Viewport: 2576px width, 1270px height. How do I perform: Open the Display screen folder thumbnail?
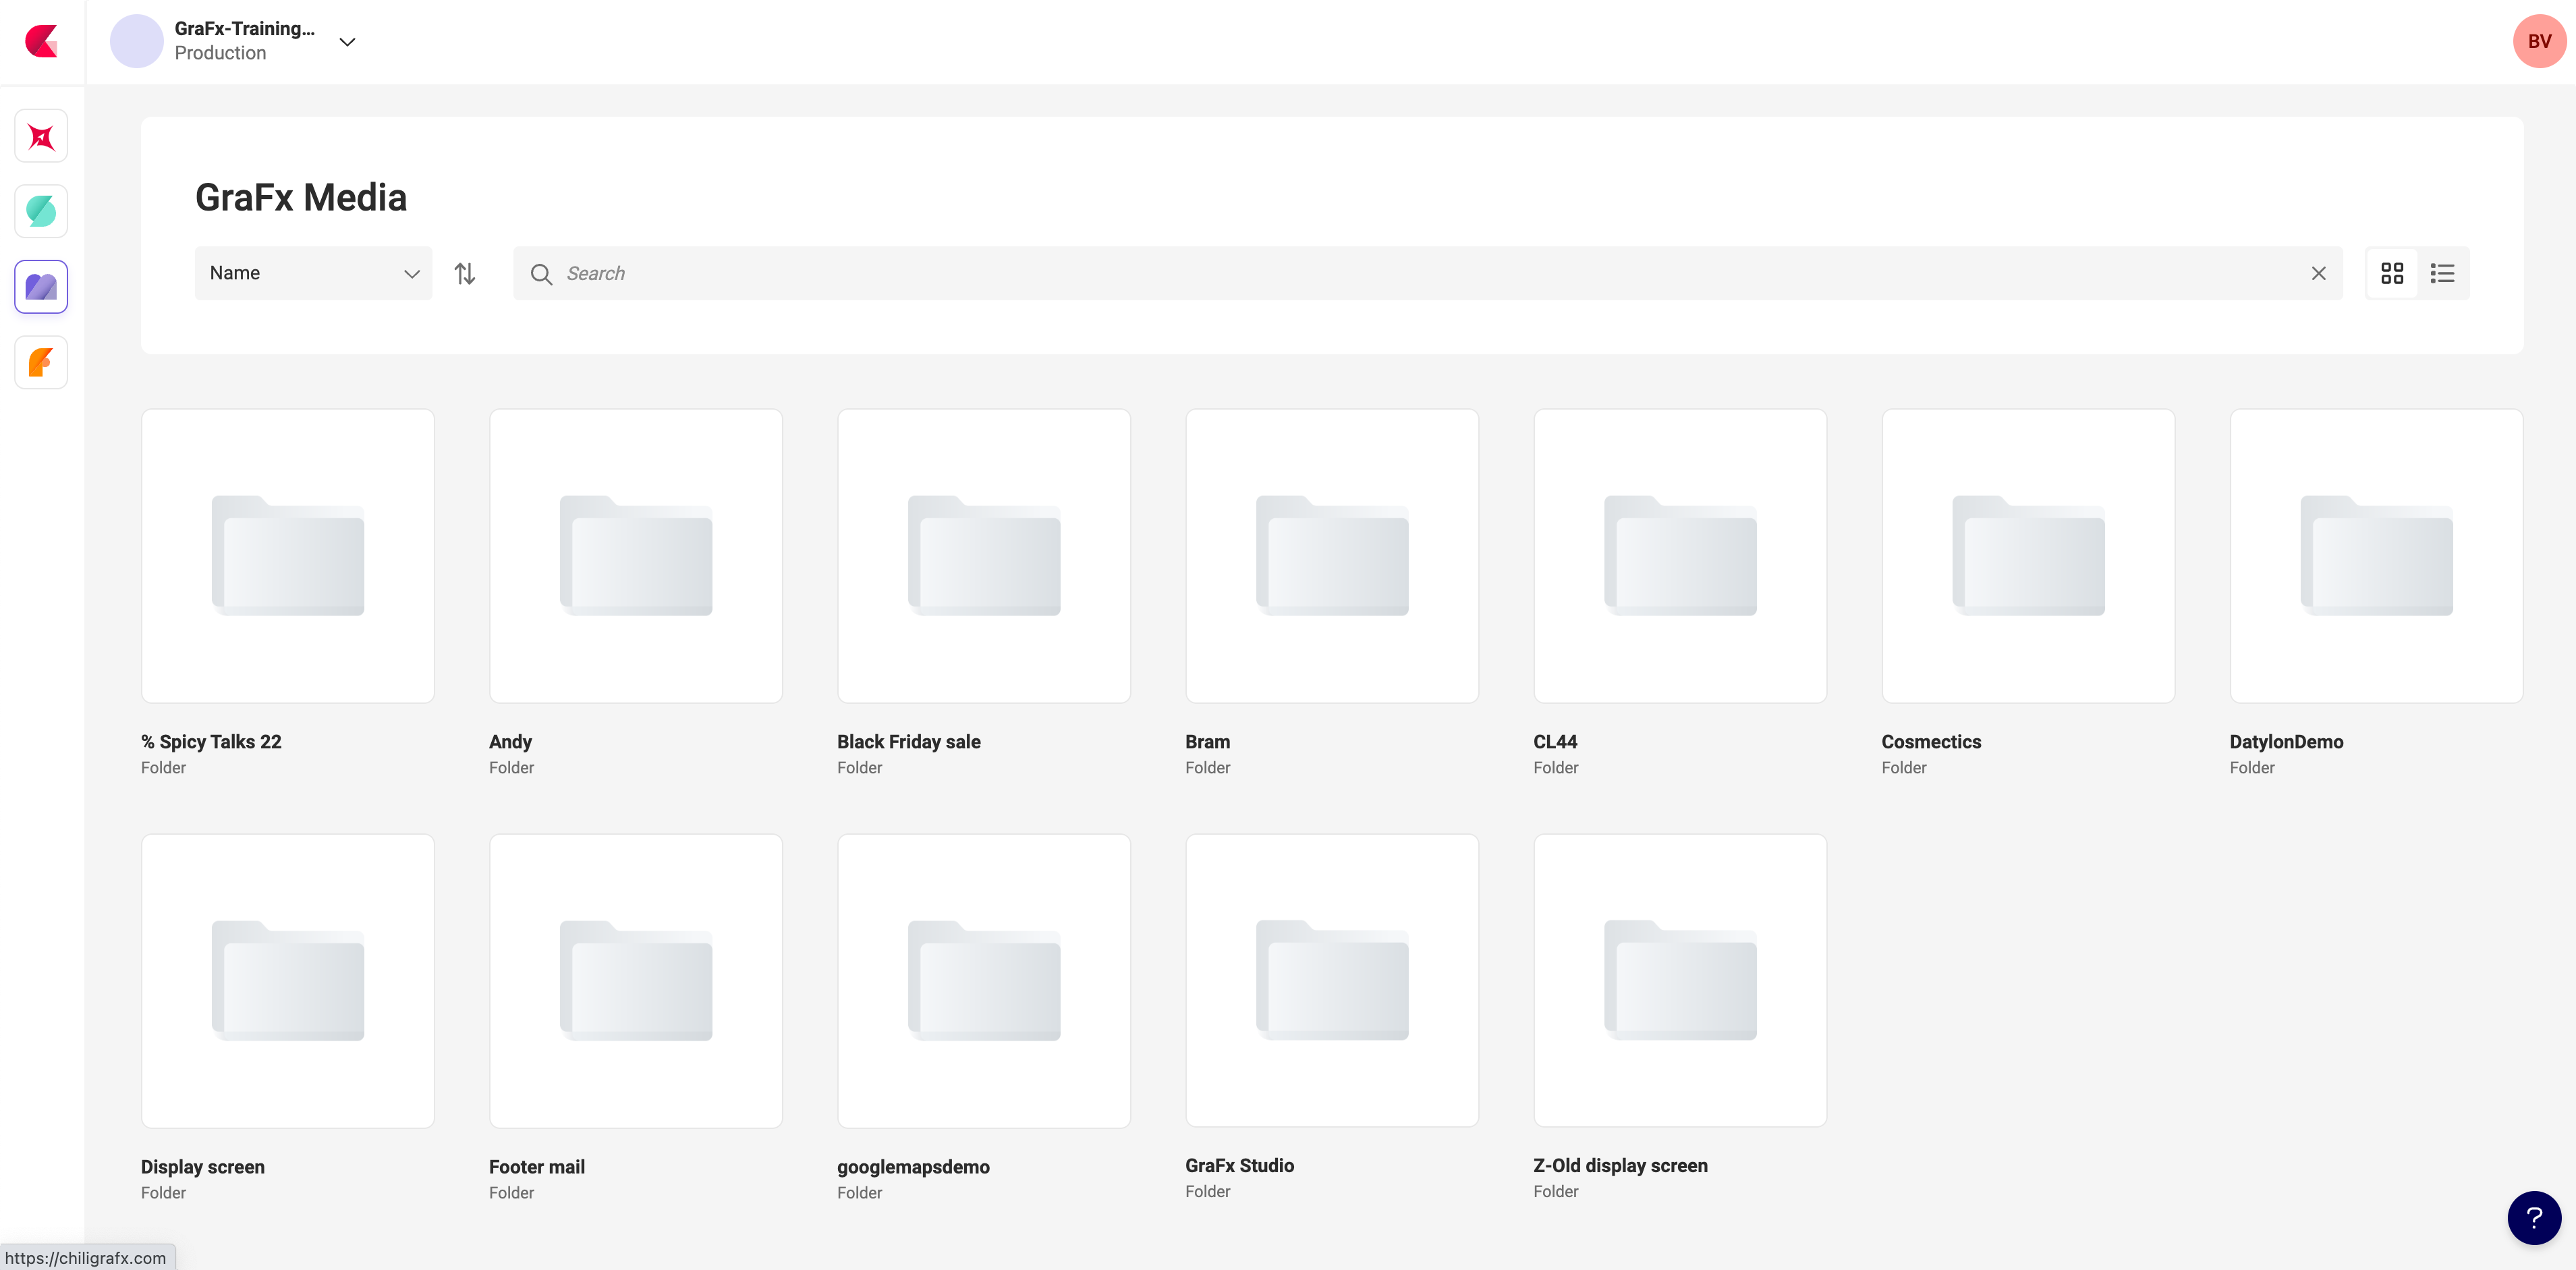pos(288,981)
